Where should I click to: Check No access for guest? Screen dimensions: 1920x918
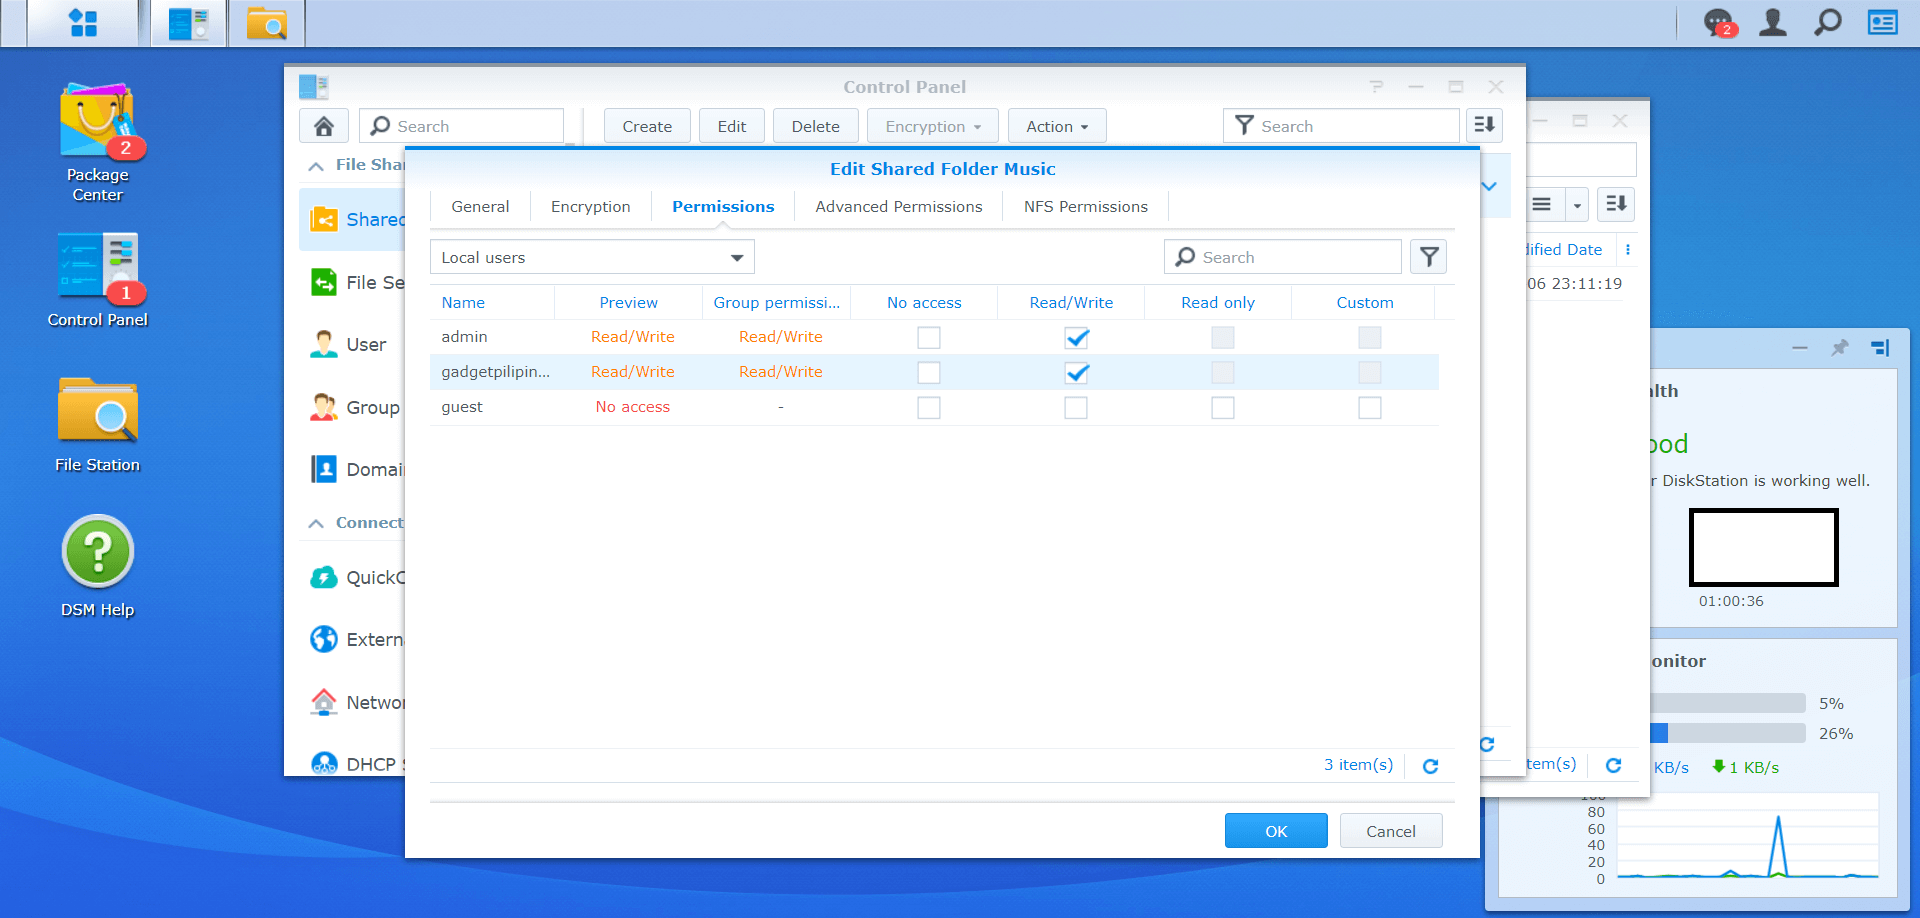click(929, 408)
